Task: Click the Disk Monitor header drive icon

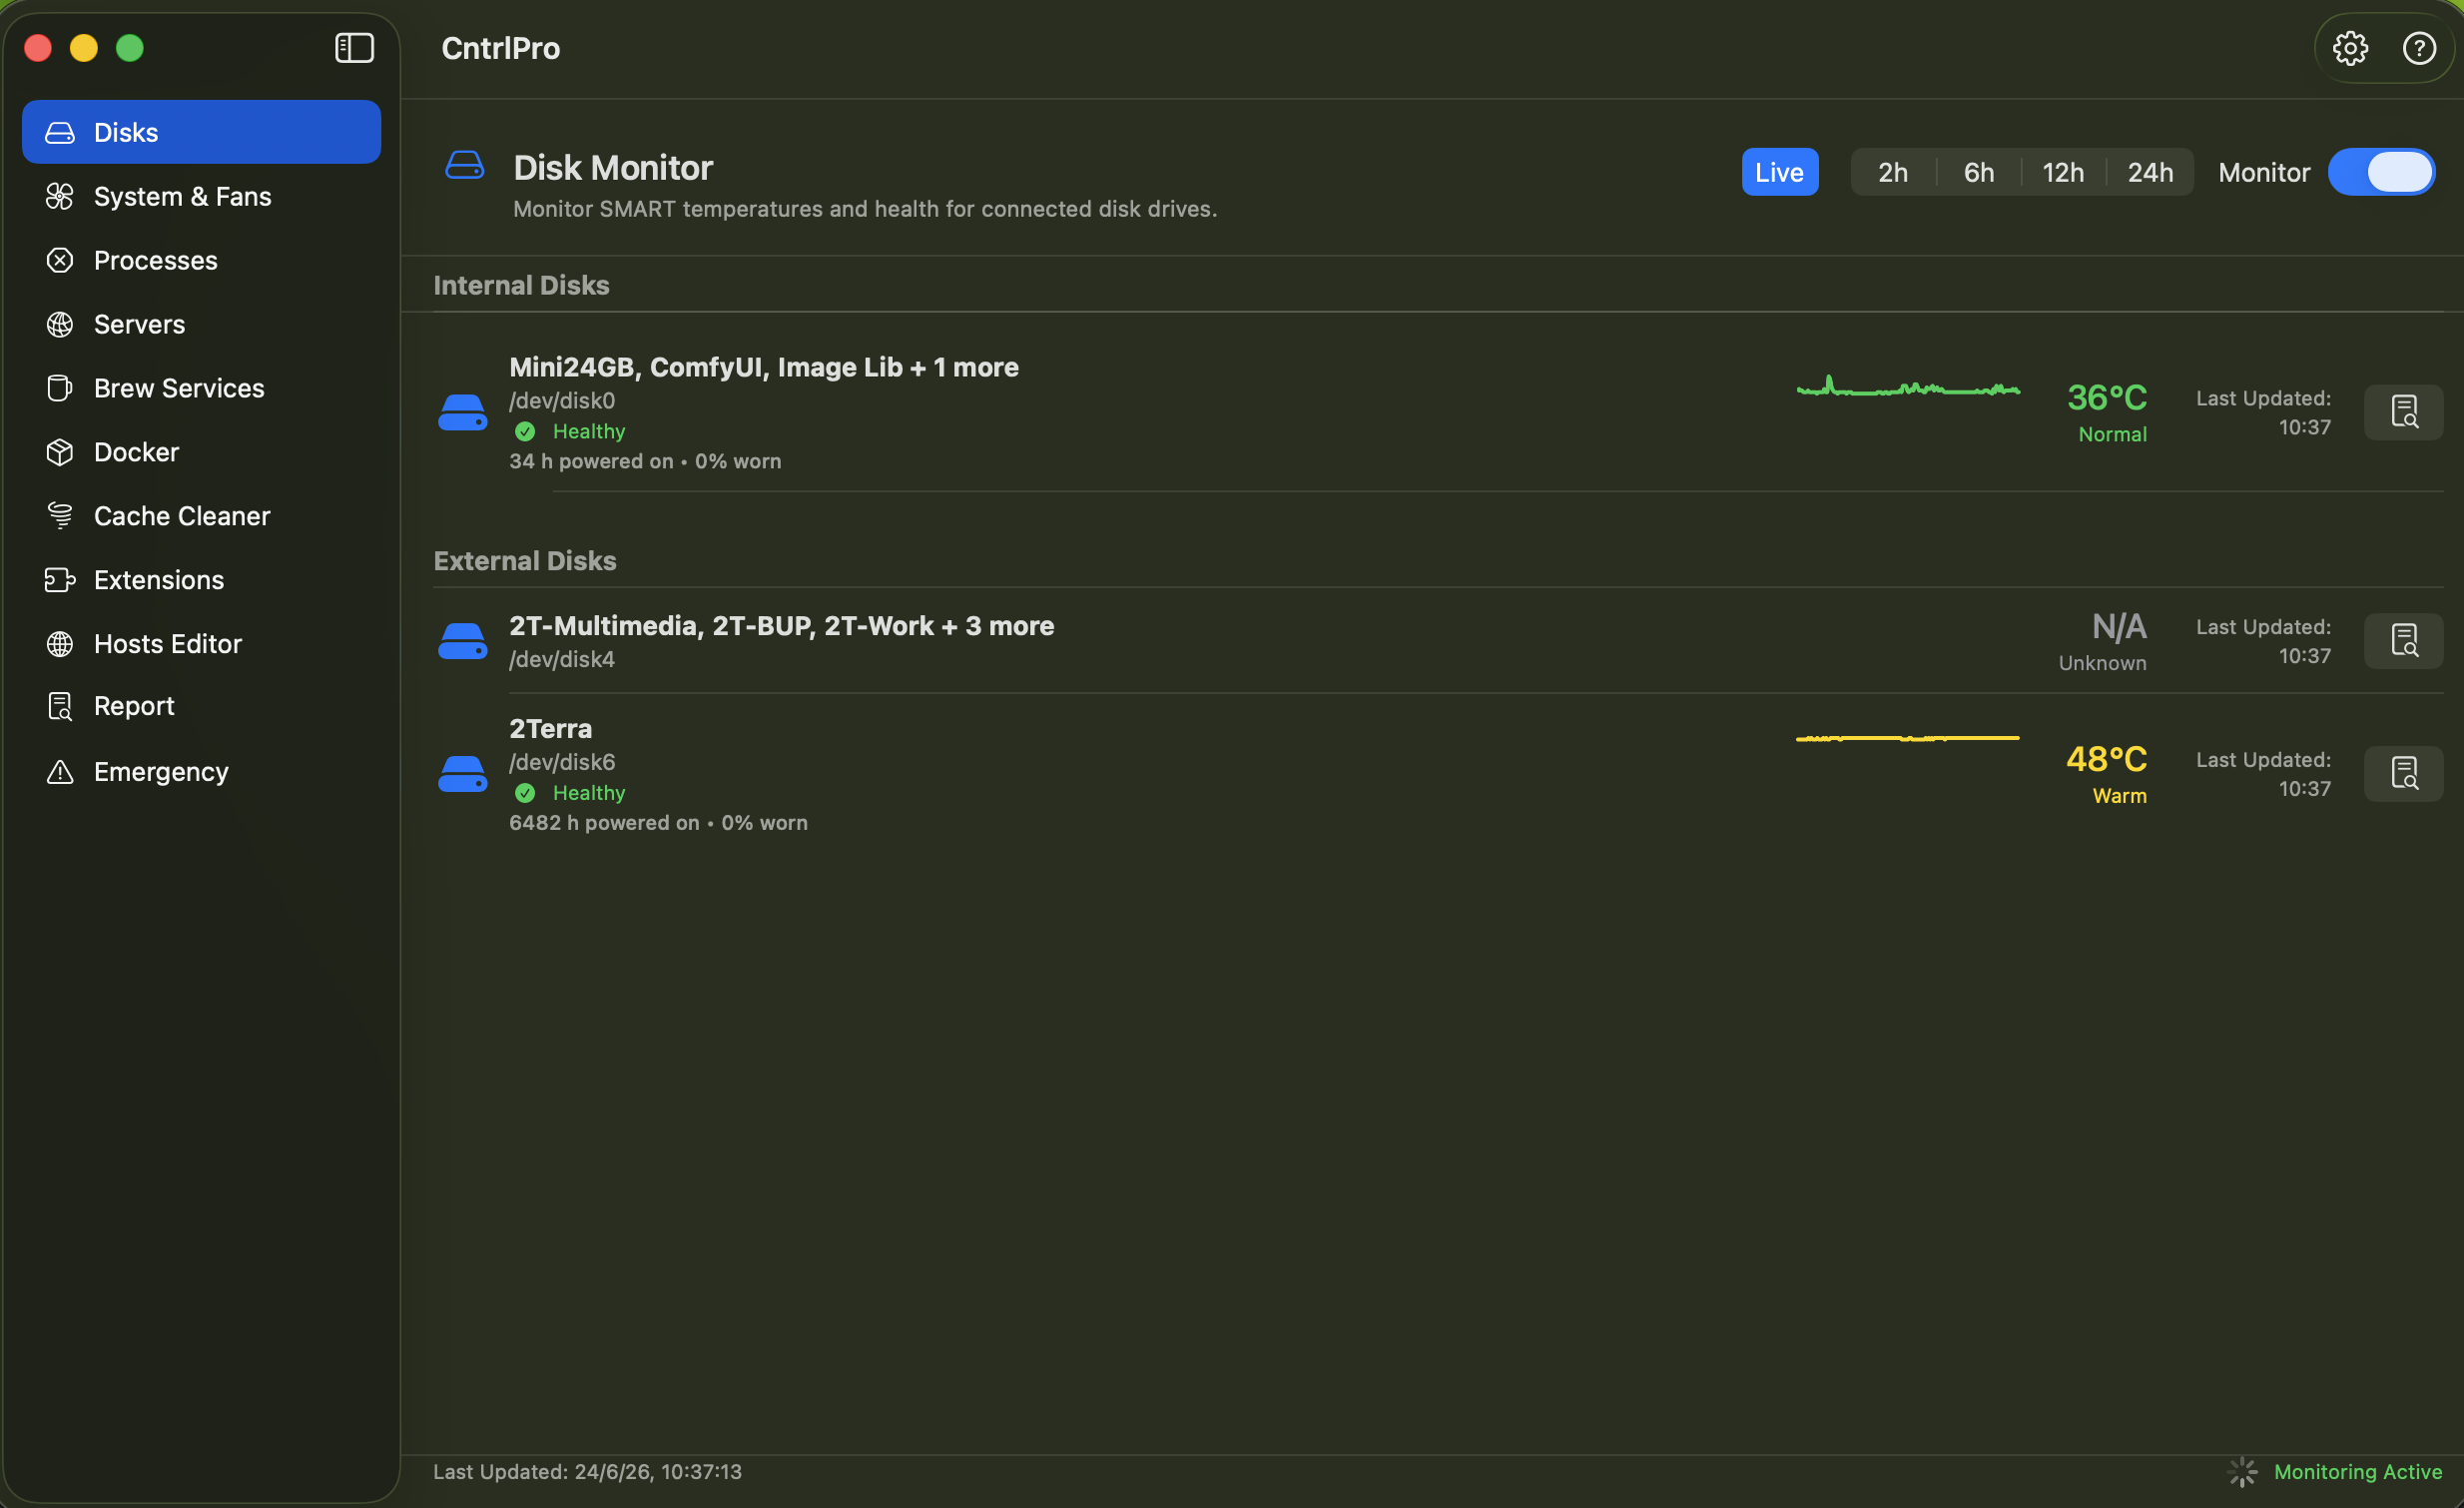Action: point(464,166)
